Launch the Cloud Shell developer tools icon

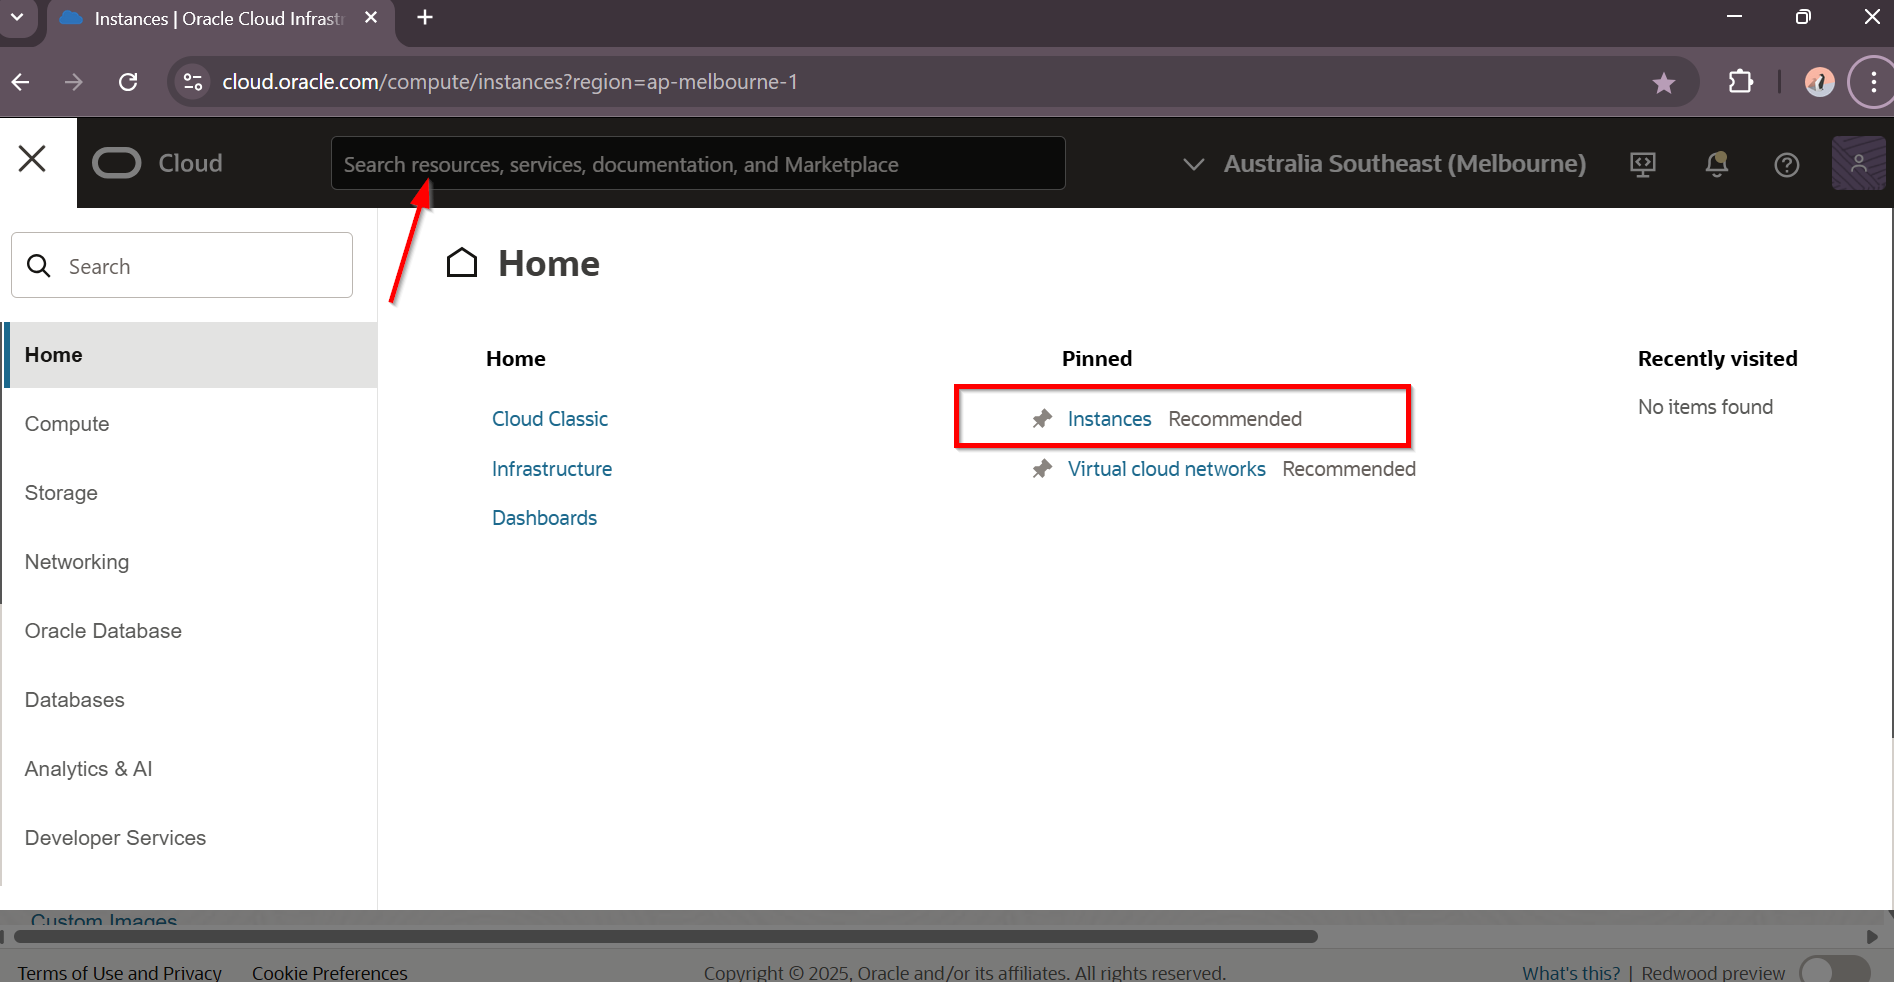coord(1642,164)
